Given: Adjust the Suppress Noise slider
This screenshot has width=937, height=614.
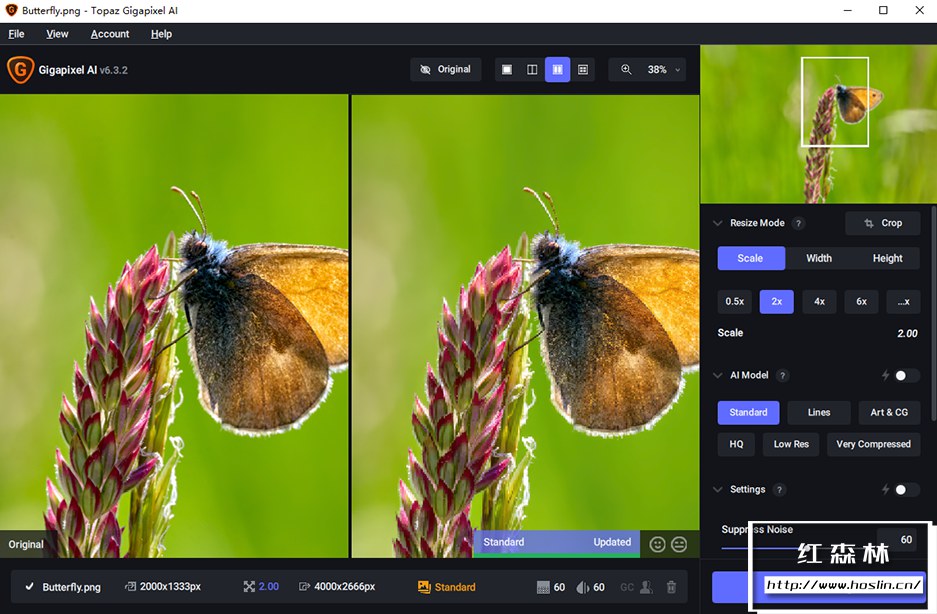Looking at the screenshot, I should tap(795, 548).
